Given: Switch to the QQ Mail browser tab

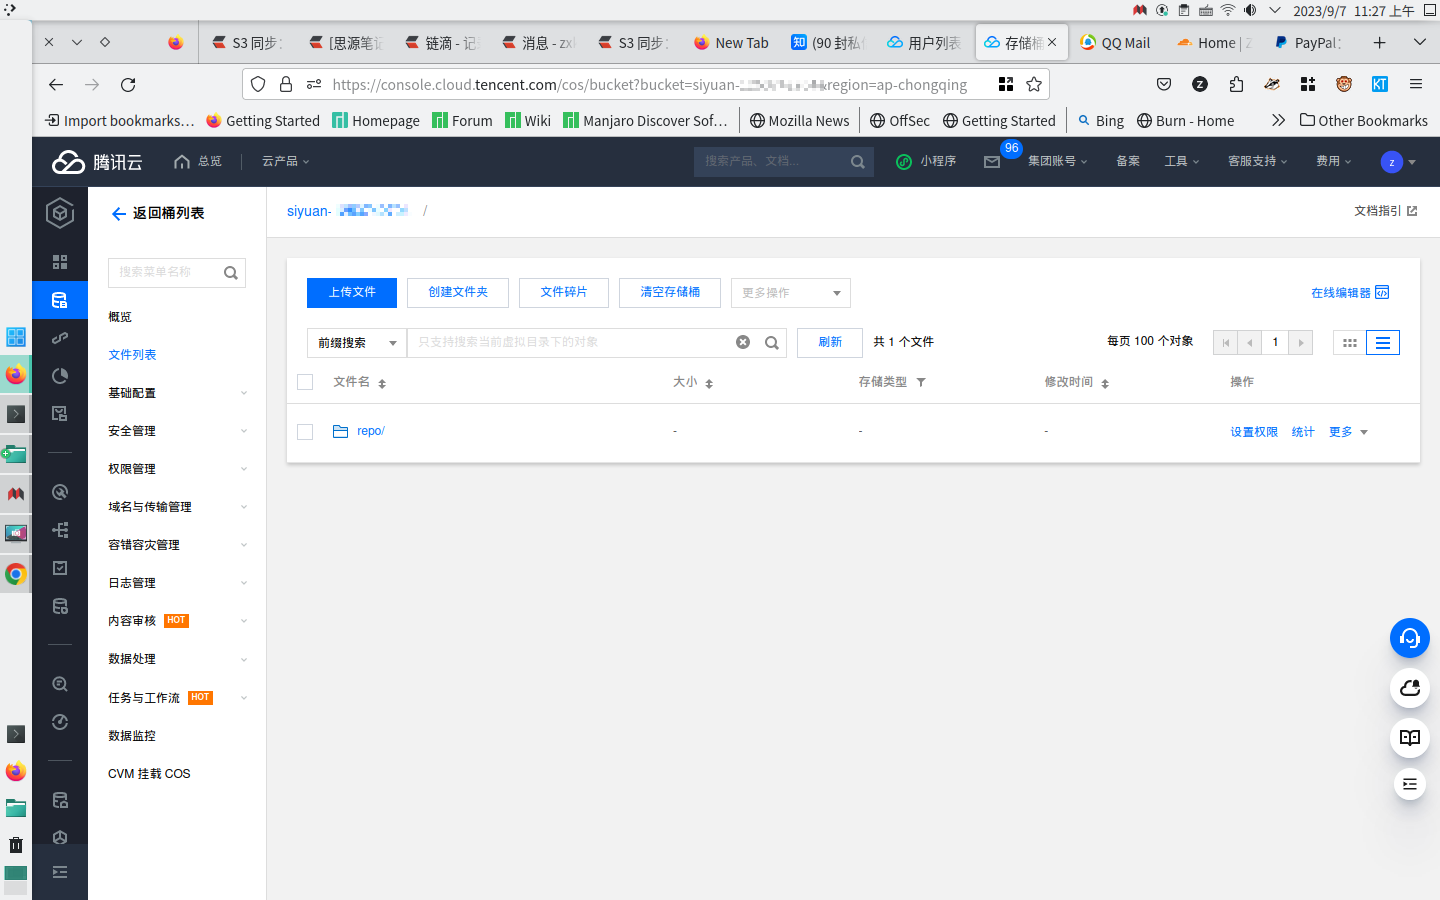Looking at the screenshot, I should pyautogui.click(x=1115, y=43).
